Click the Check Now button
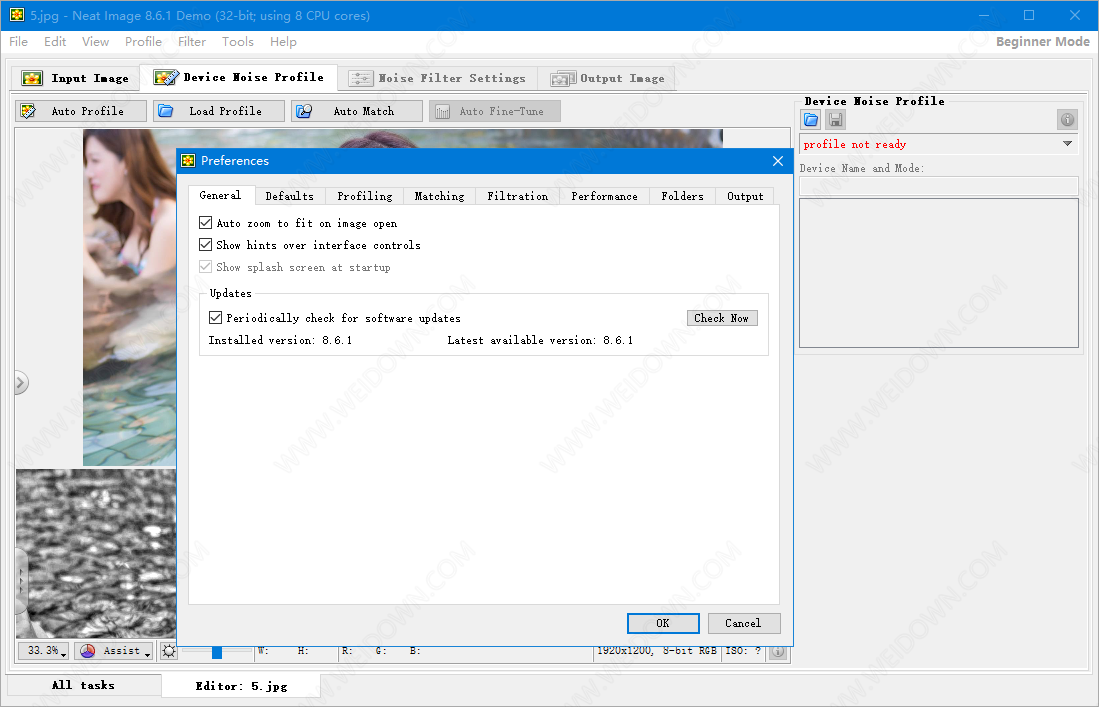Viewport: 1099px width, 707px height. pyautogui.click(x=722, y=318)
